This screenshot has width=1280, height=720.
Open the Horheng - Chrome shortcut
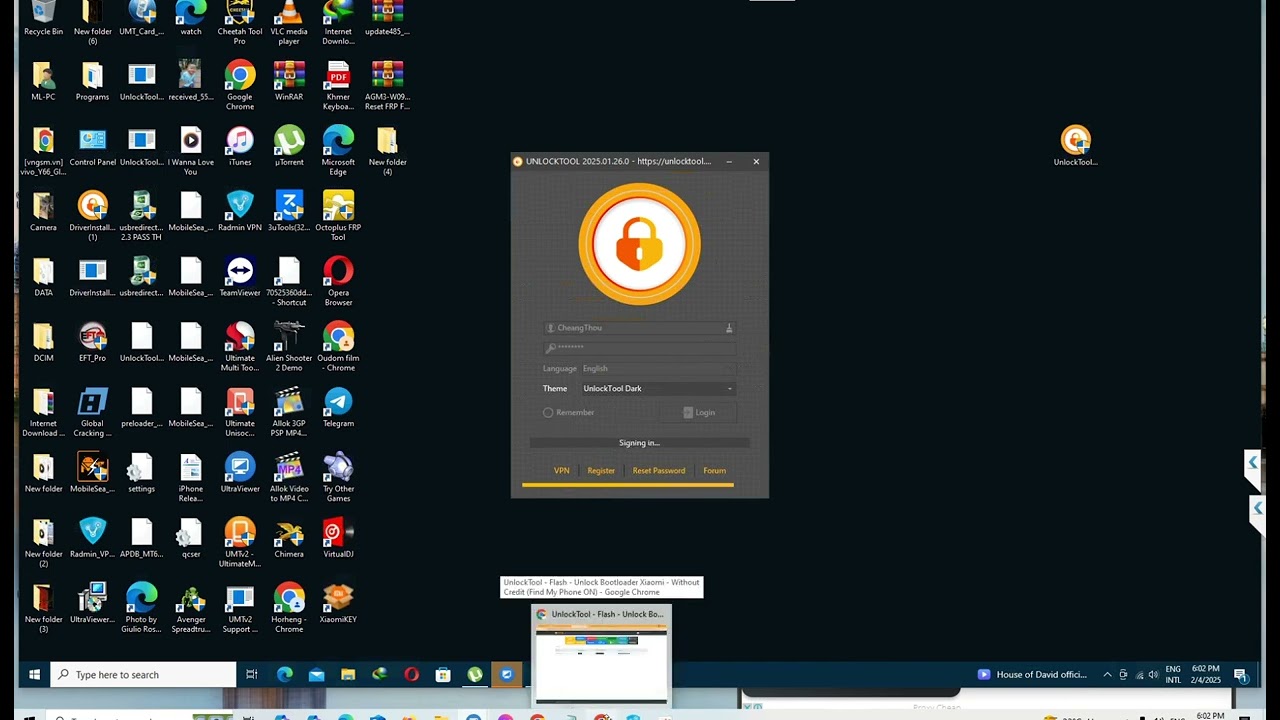pos(289,607)
